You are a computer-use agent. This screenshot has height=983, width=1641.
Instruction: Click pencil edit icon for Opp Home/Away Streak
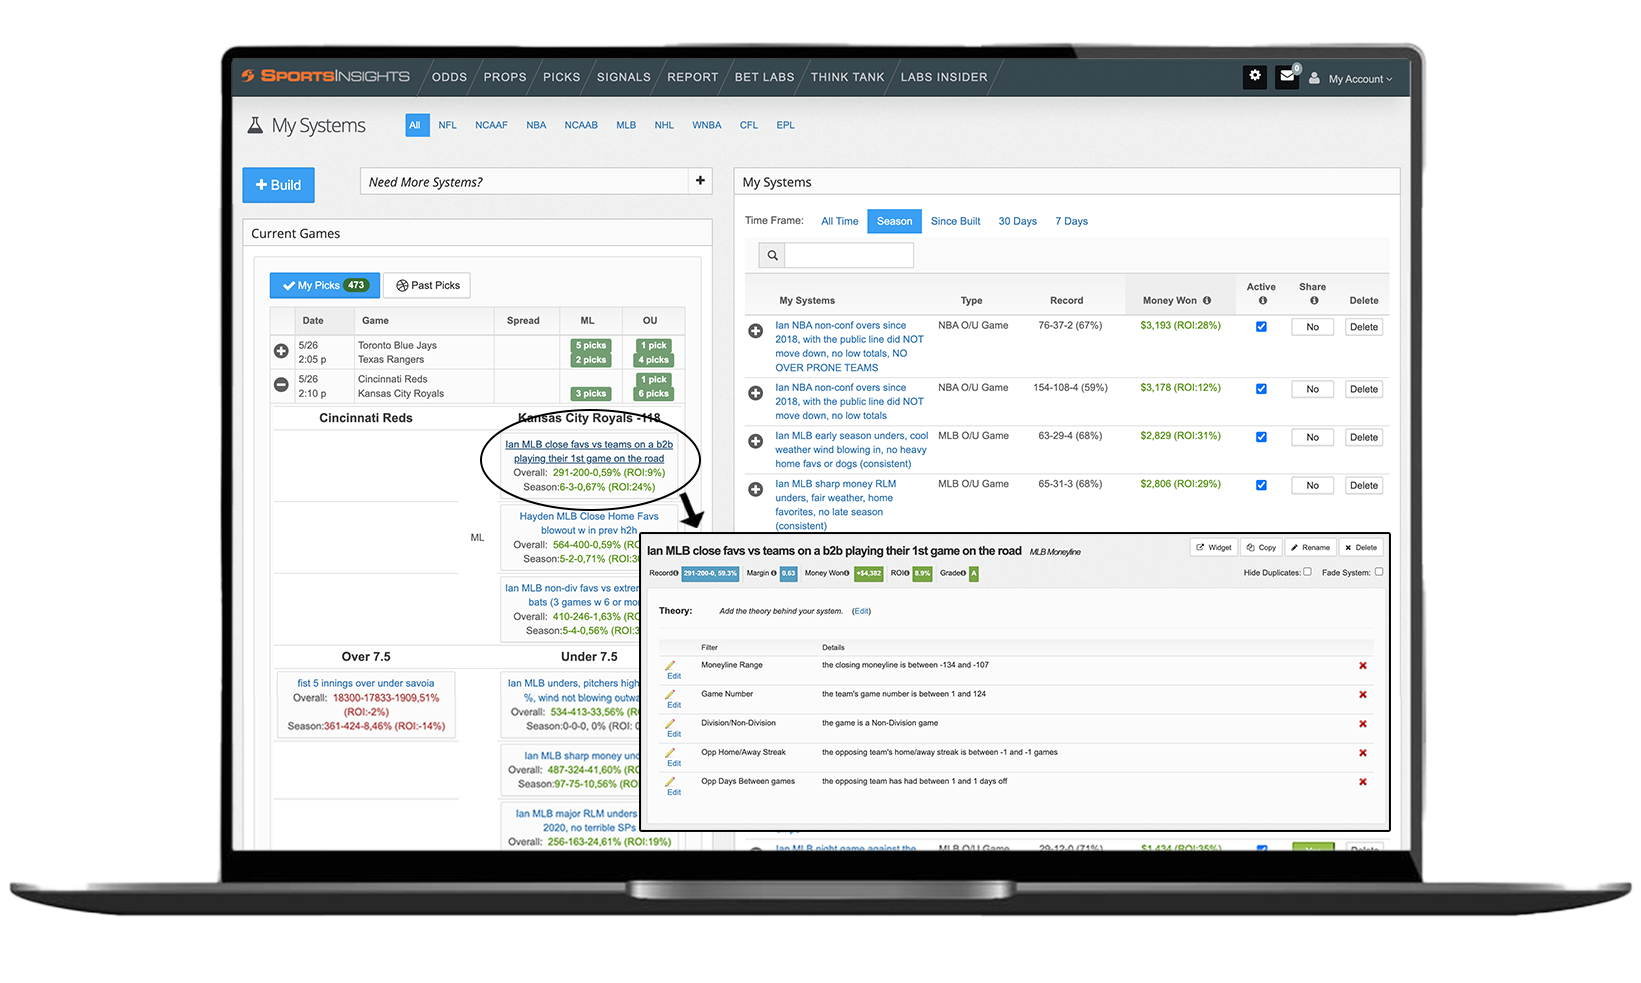pos(671,753)
